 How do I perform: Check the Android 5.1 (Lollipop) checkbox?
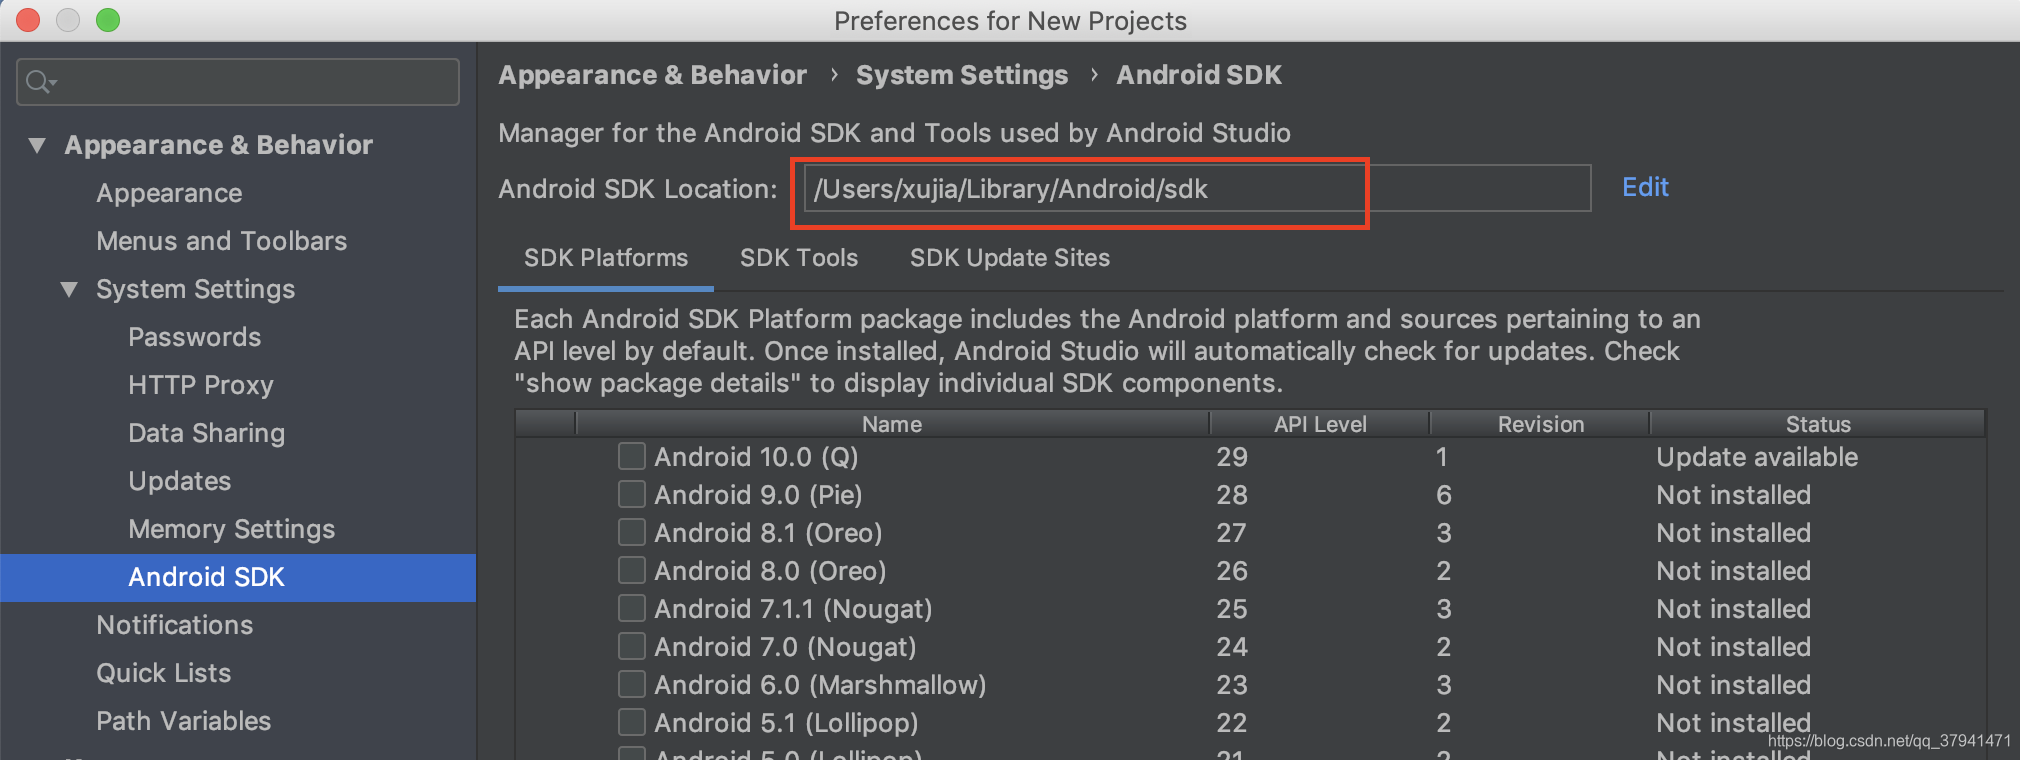tap(632, 722)
